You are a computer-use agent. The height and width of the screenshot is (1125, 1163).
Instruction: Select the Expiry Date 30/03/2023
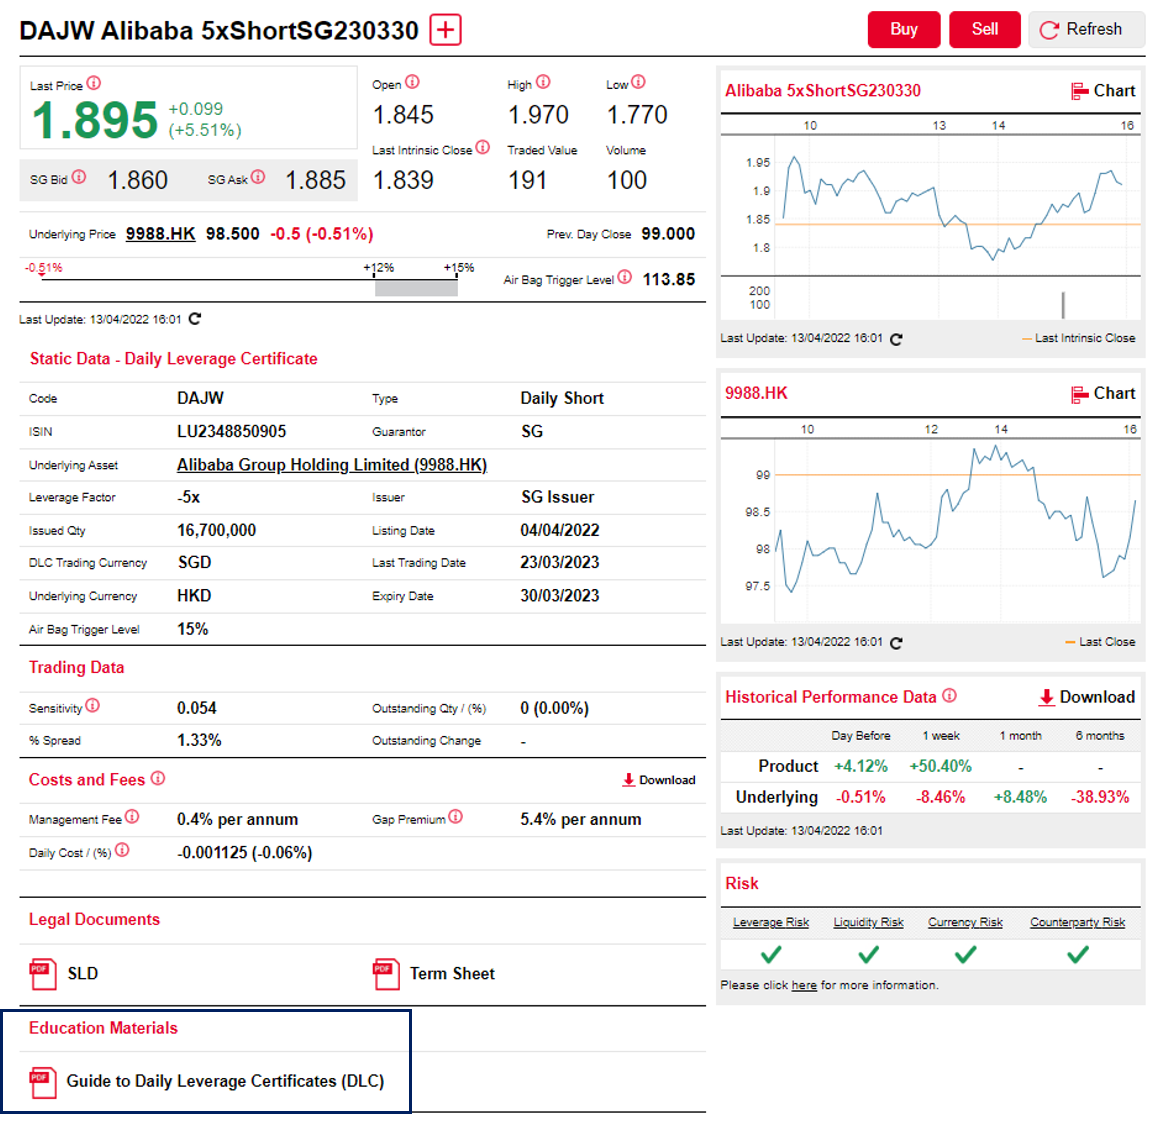coord(560,596)
